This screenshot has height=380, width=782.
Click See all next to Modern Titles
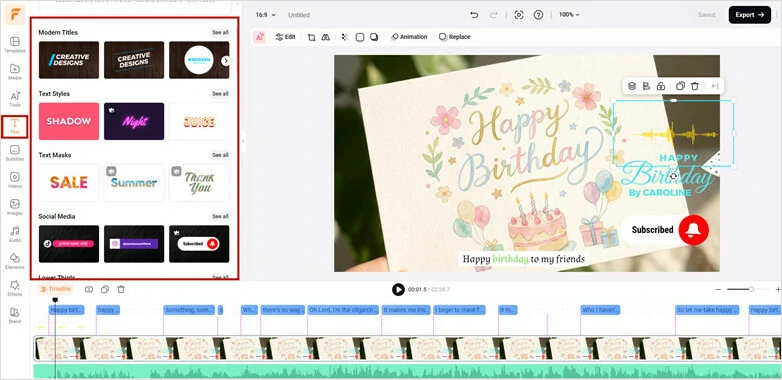tap(220, 32)
